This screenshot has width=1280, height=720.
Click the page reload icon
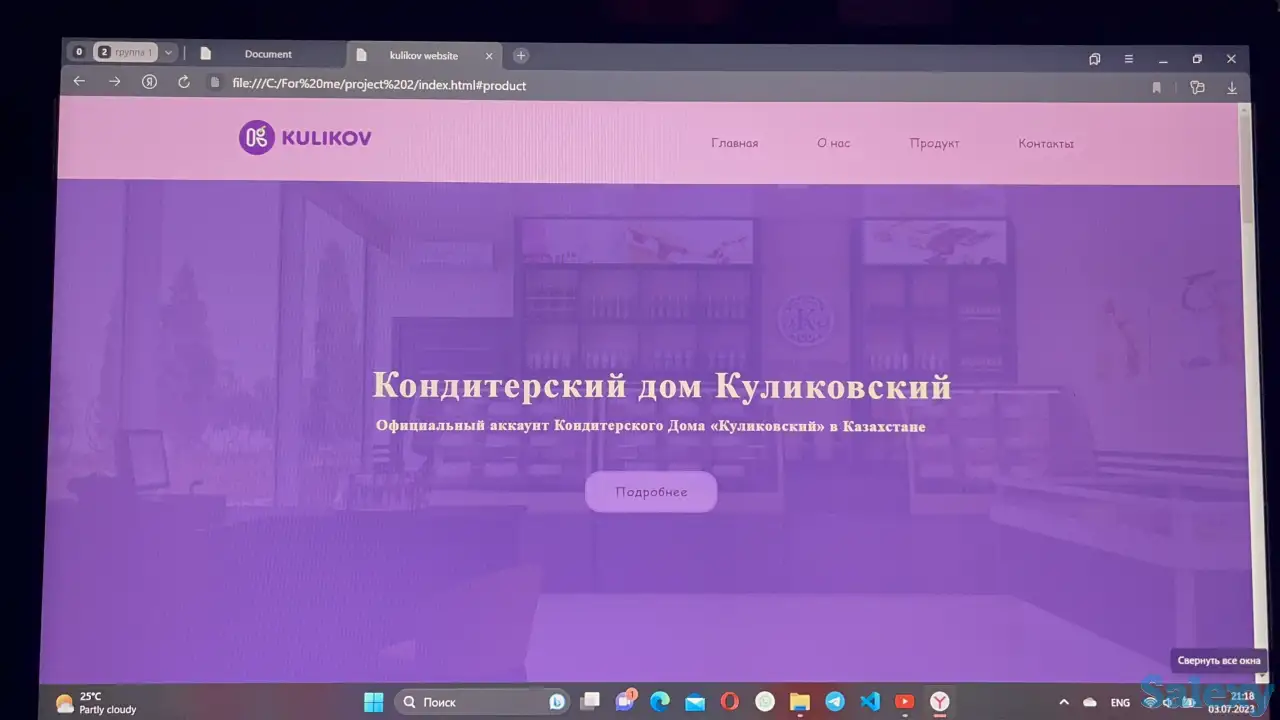point(183,84)
